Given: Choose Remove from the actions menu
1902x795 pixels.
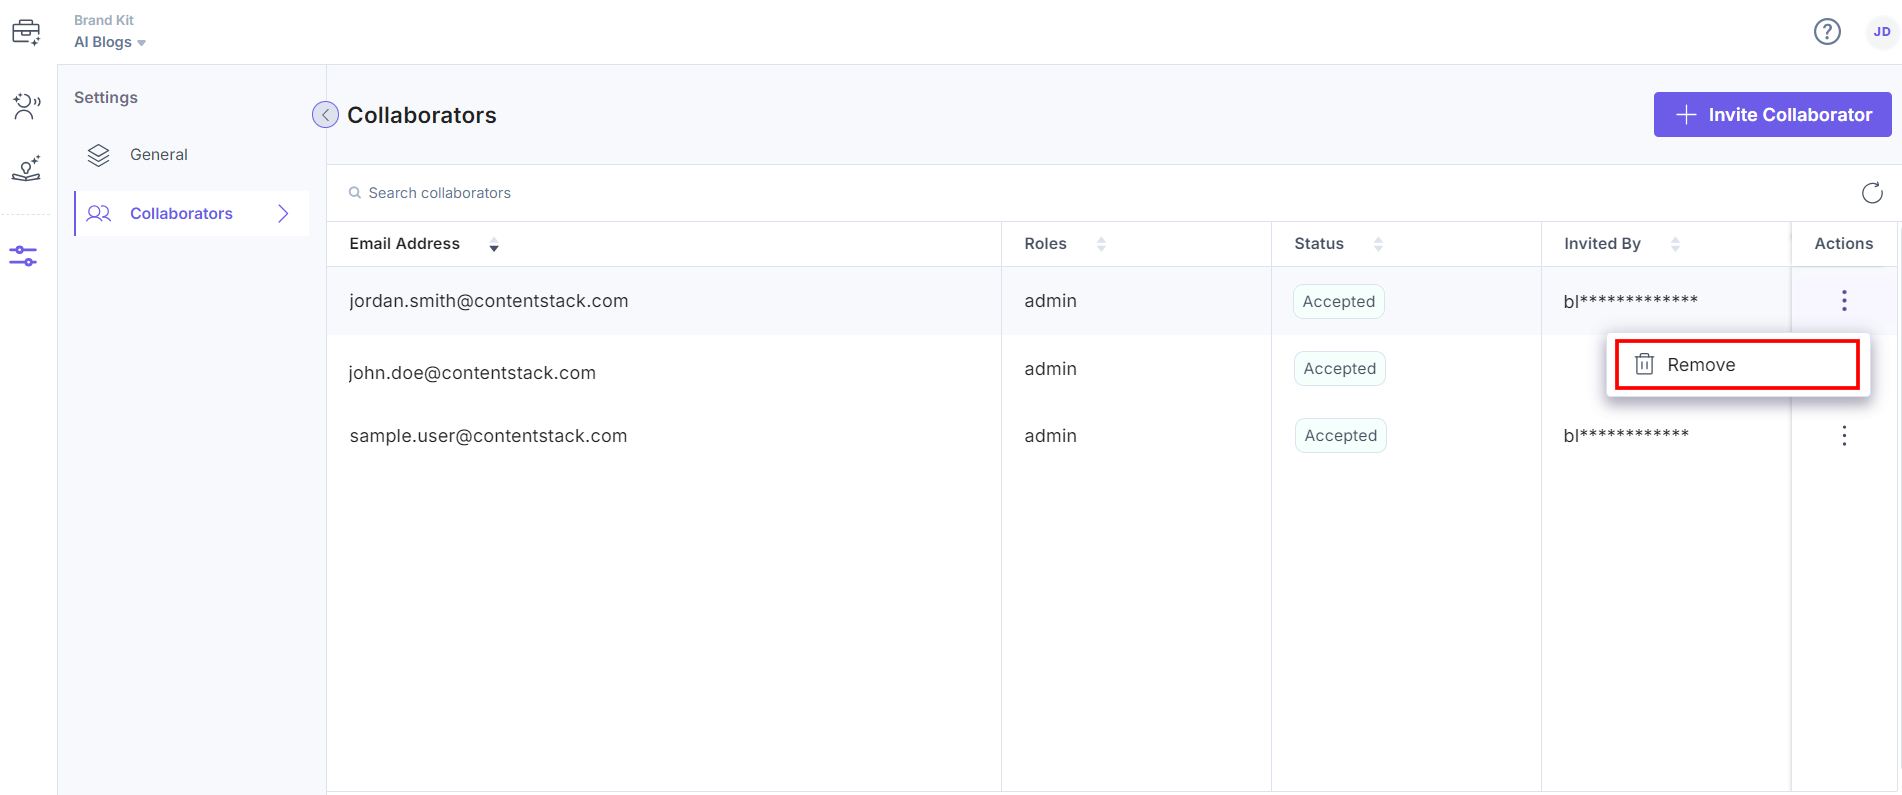Looking at the screenshot, I should click(x=1738, y=365).
